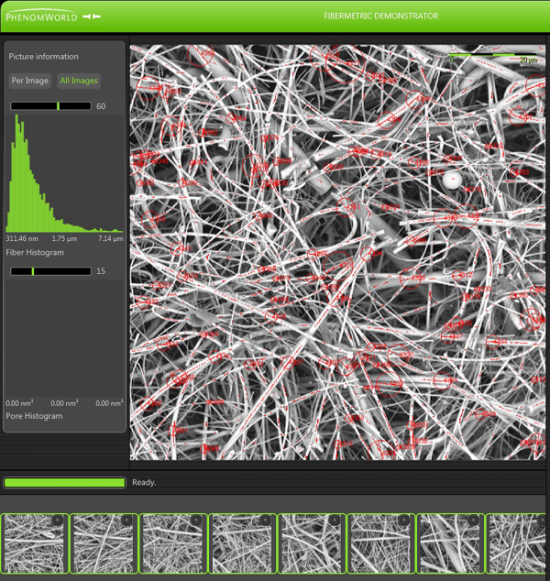Open the eighth partially visible fiber thumbnail
Image resolution: width=550 pixels, height=581 pixels.
tap(517, 543)
